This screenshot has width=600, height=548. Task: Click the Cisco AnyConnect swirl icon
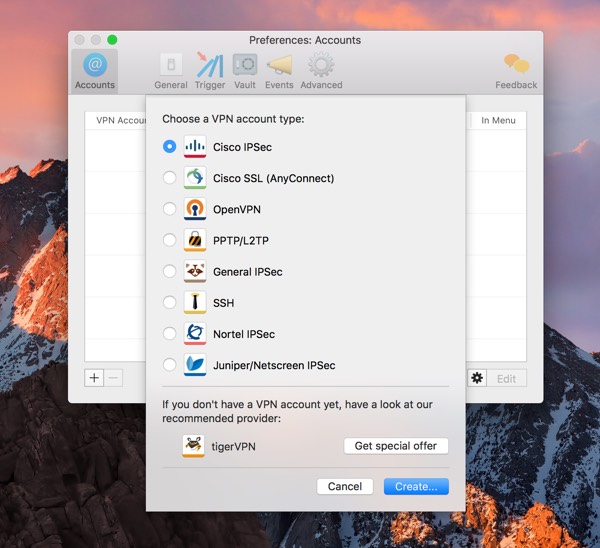[x=195, y=178]
